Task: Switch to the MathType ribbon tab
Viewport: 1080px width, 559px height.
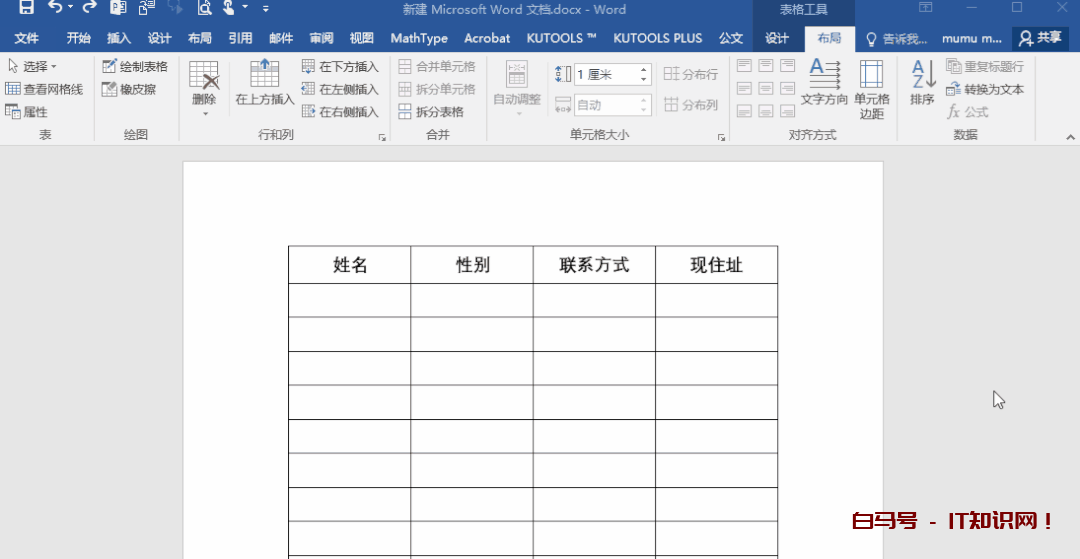Action: coord(419,38)
